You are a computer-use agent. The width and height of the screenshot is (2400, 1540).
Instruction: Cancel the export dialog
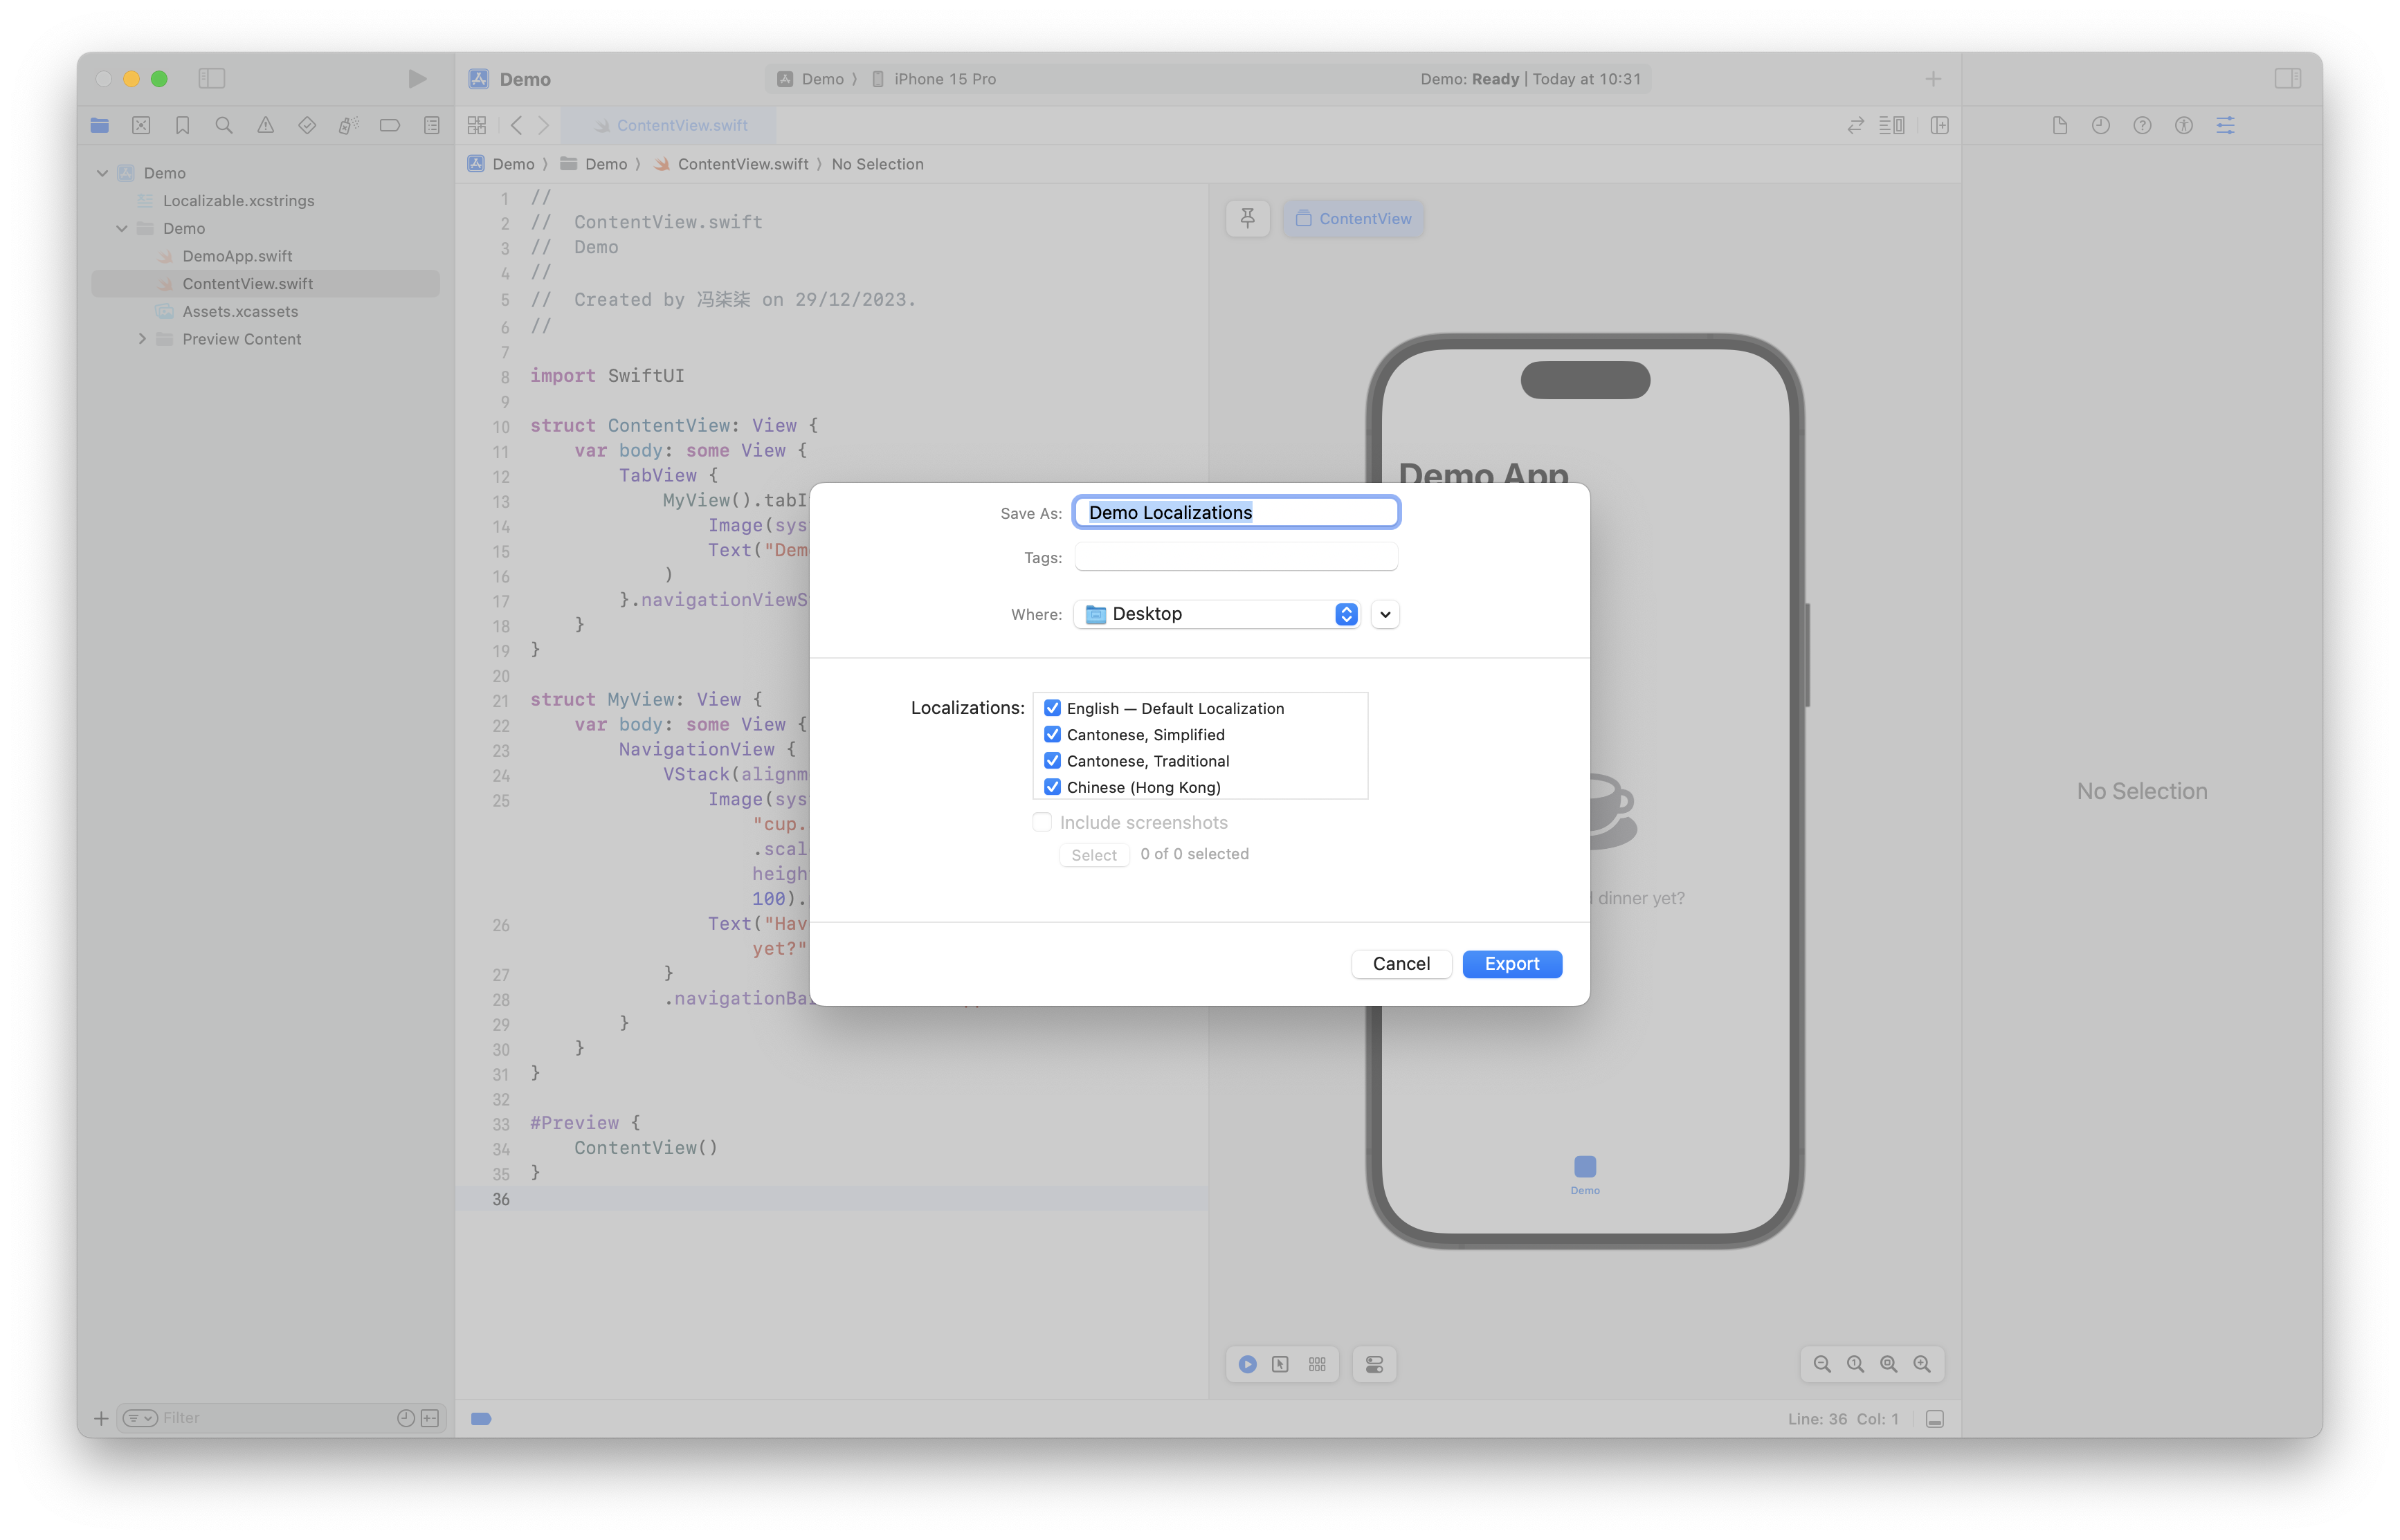tap(1401, 963)
